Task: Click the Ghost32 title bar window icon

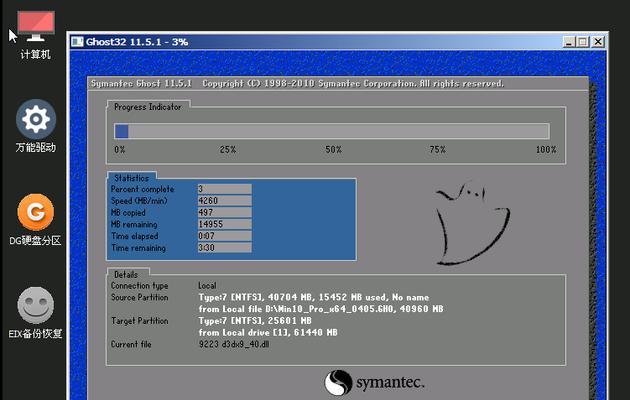Action: click(x=77, y=42)
